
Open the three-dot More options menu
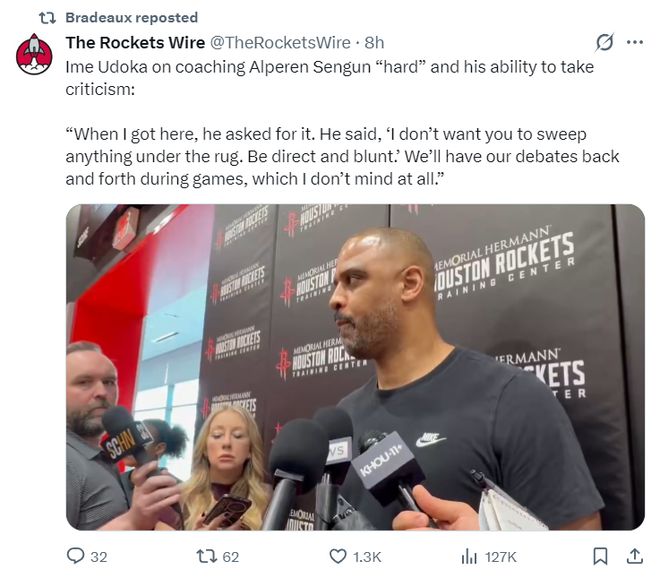(634, 43)
